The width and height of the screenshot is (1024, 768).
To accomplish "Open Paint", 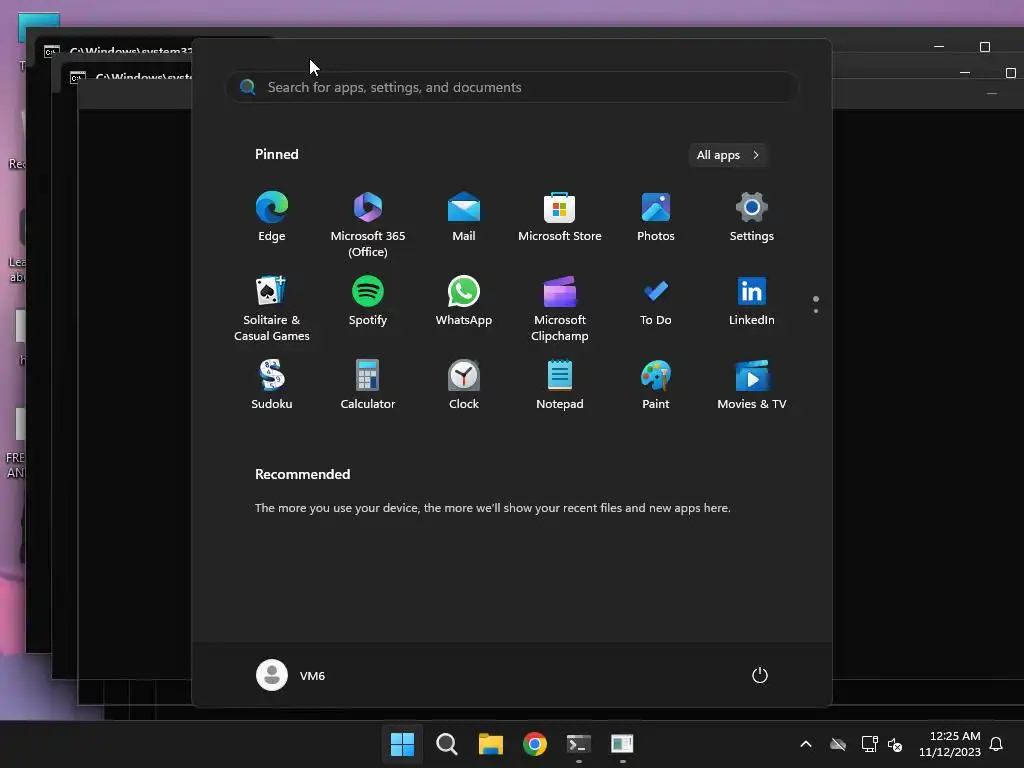I will click(x=656, y=385).
